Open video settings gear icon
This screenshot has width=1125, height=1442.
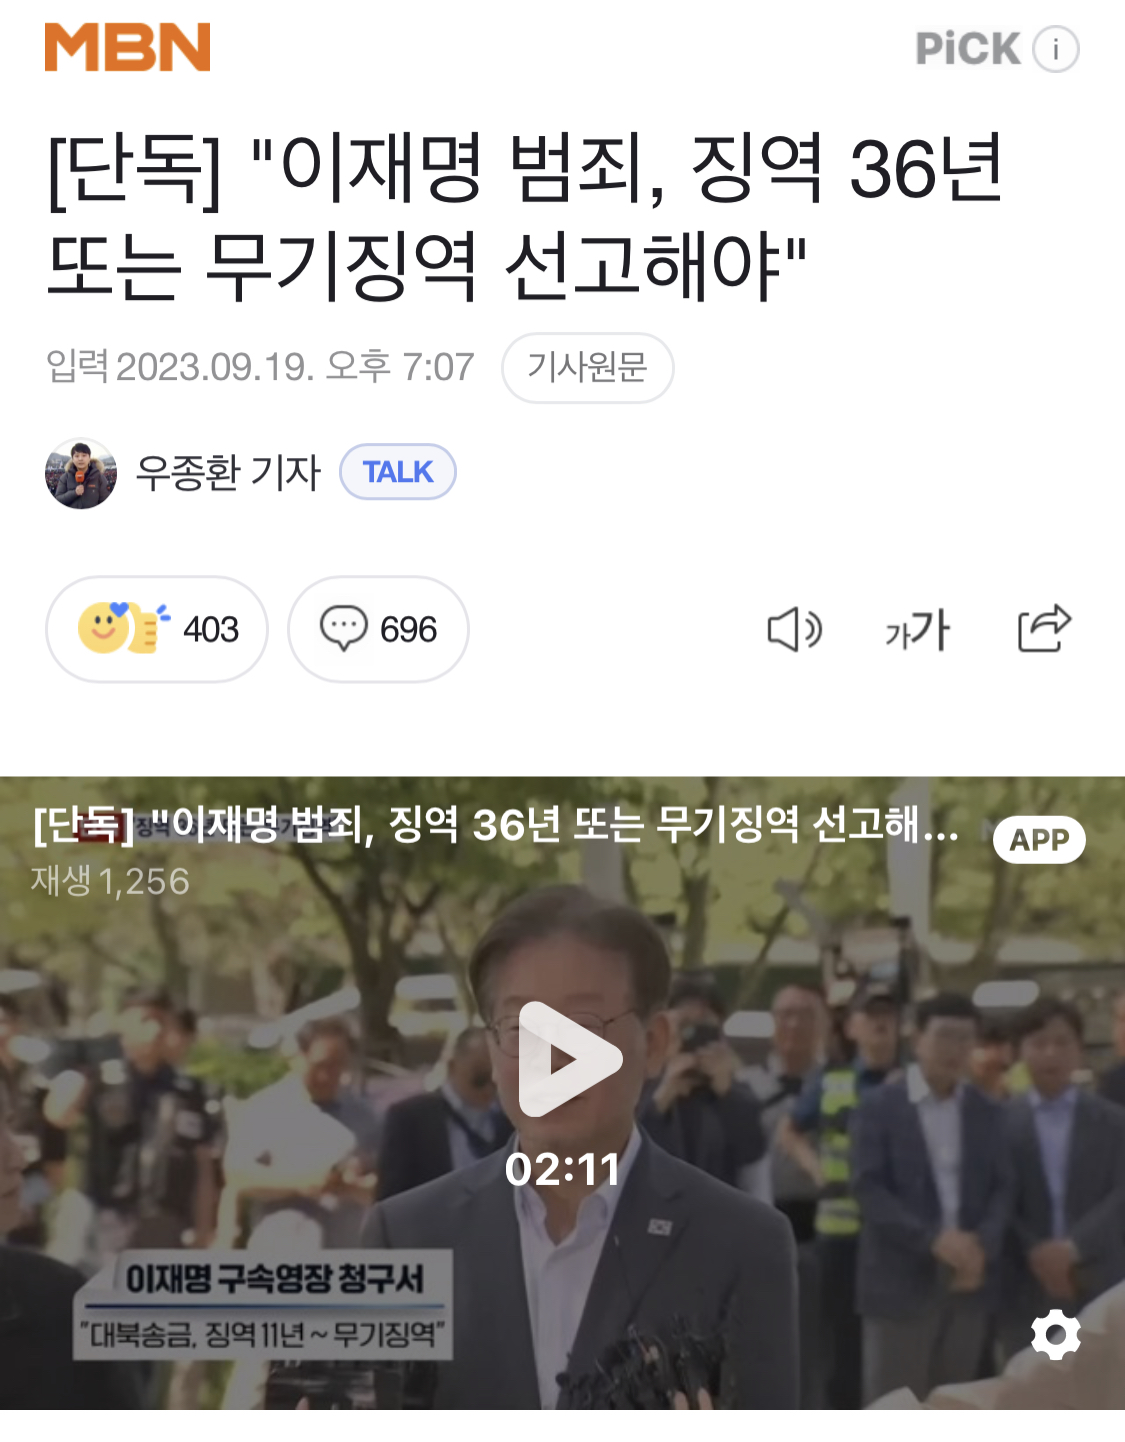[1056, 1334]
